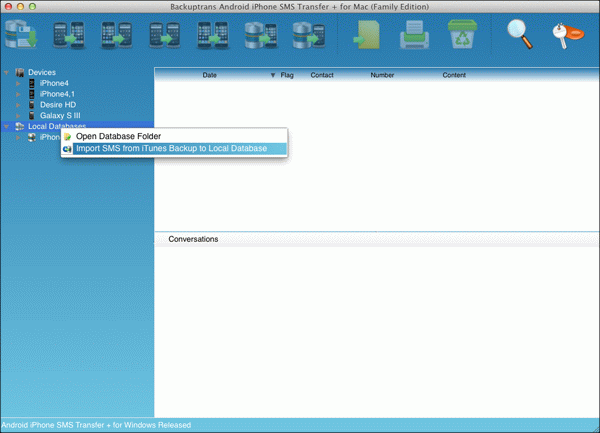
Task: Click the green zoom window button
Action: coord(32,6)
